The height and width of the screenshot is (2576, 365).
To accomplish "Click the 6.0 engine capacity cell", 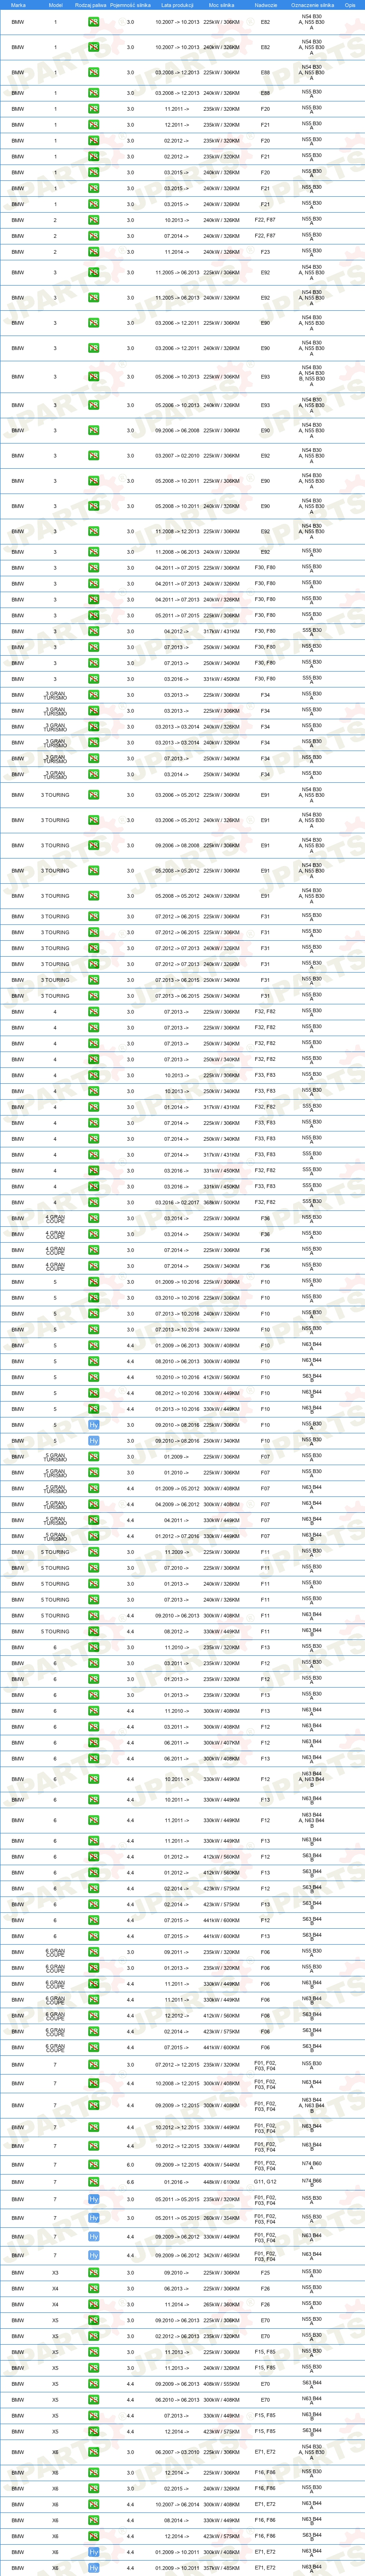I will tap(130, 2165).
